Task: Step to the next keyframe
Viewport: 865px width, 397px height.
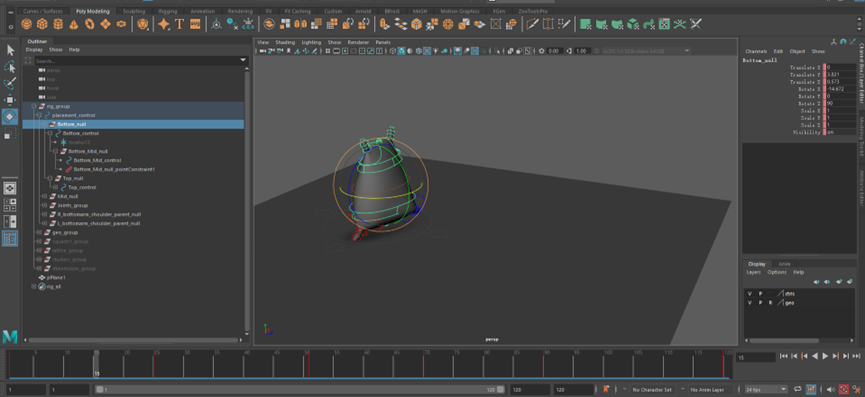Action: (x=836, y=356)
